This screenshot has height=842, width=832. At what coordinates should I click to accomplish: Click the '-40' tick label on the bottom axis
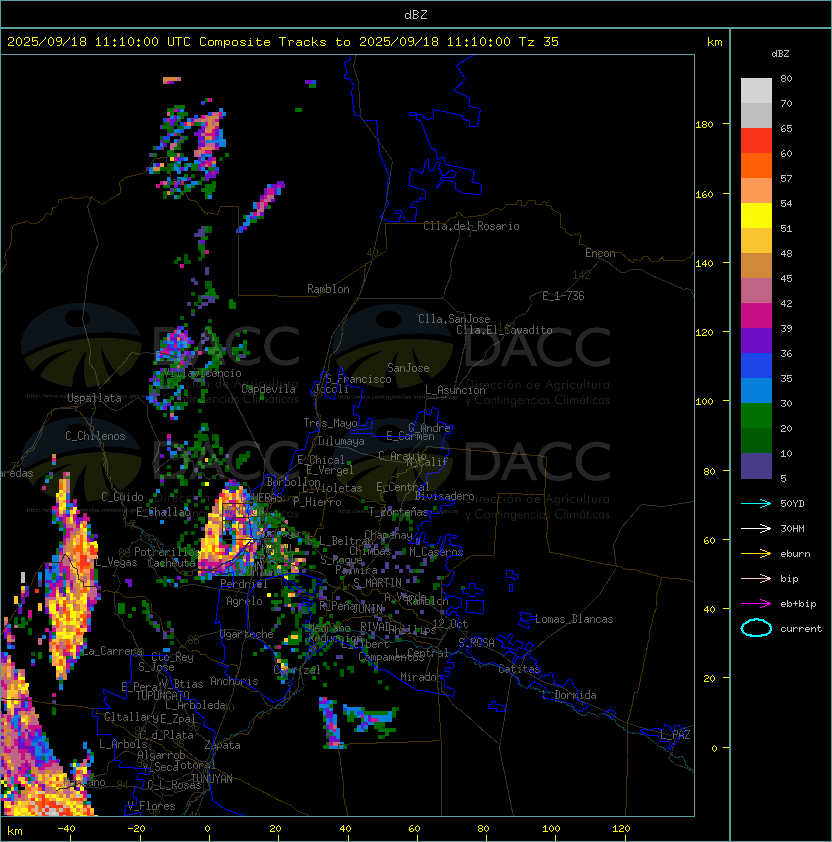tap(66, 829)
